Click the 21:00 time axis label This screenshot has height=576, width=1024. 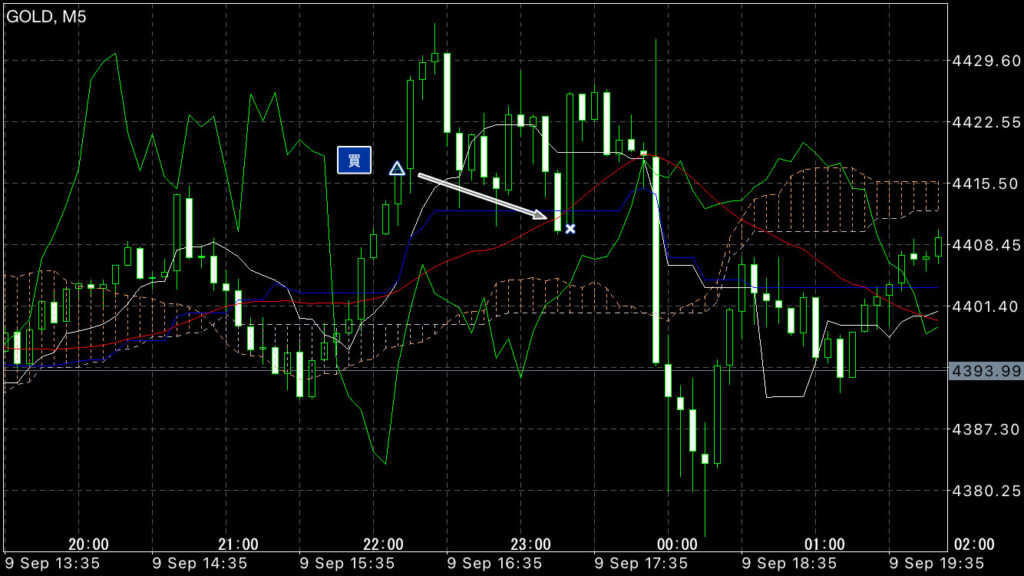(x=238, y=544)
